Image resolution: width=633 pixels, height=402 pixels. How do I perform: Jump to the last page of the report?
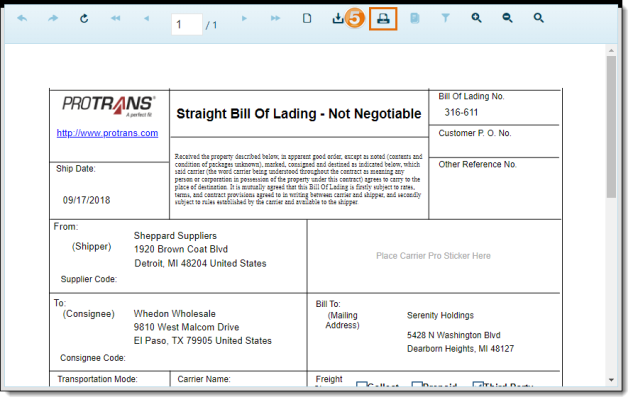click(x=275, y=19)
